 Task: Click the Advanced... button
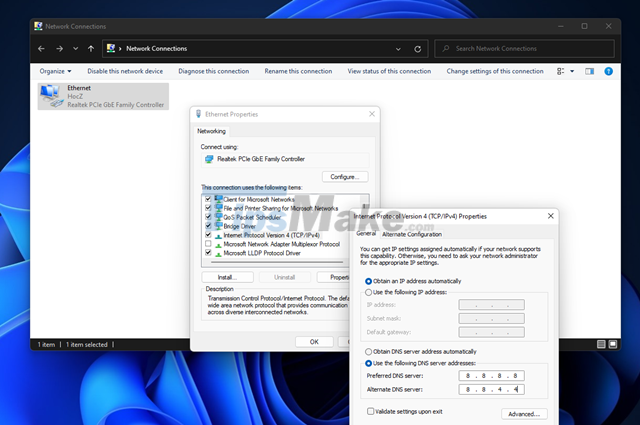pos(524,414)
